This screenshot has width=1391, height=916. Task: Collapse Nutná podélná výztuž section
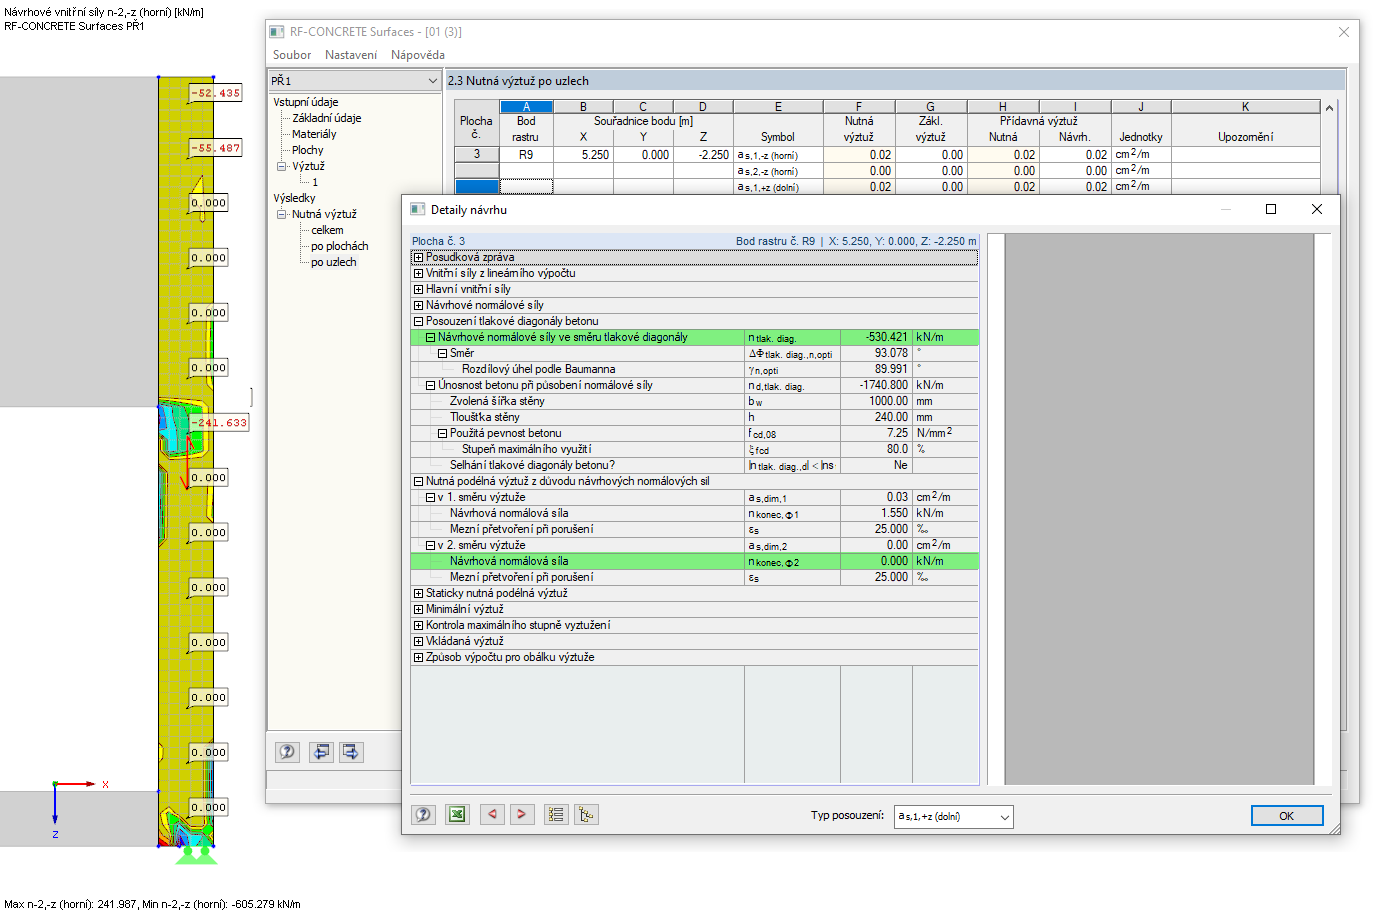click(x=419, y=481)
